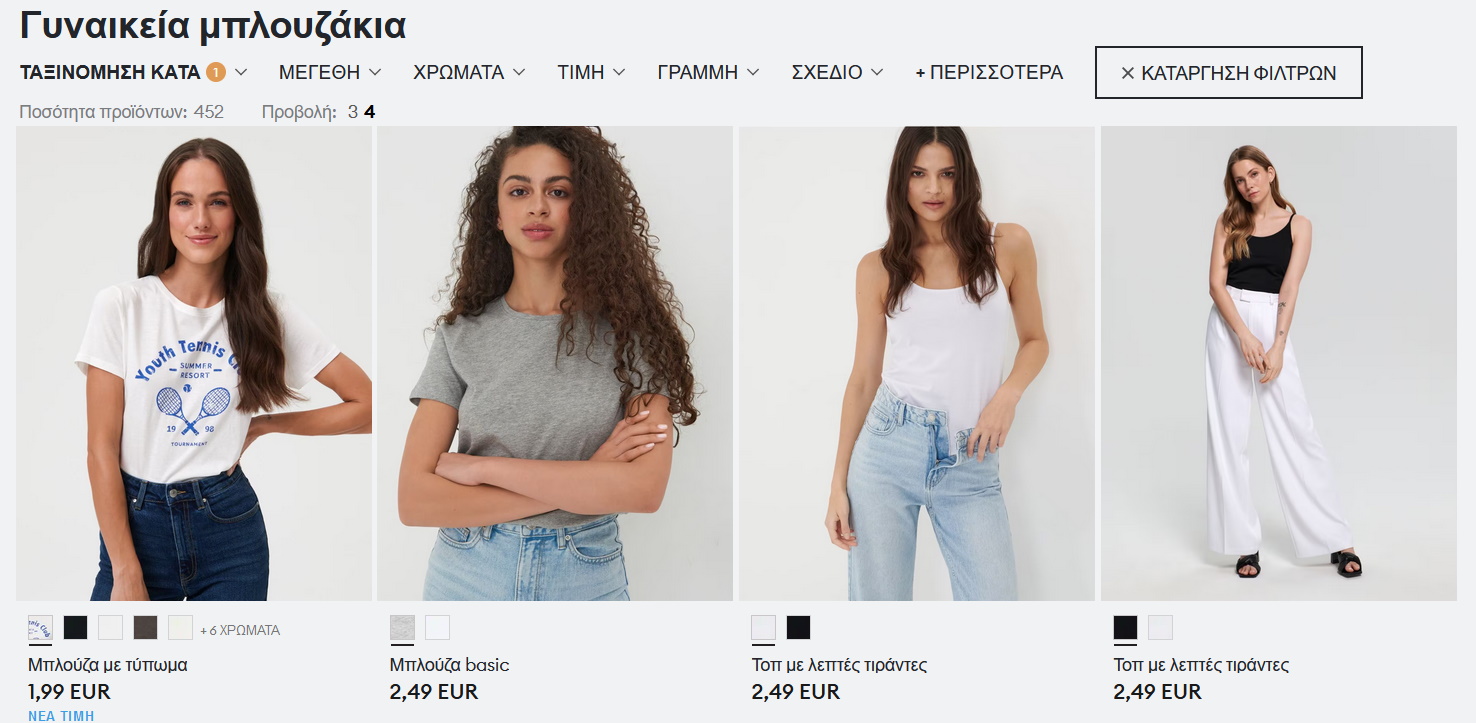Open the grey basic t-shirt product image

click(555, 363)
